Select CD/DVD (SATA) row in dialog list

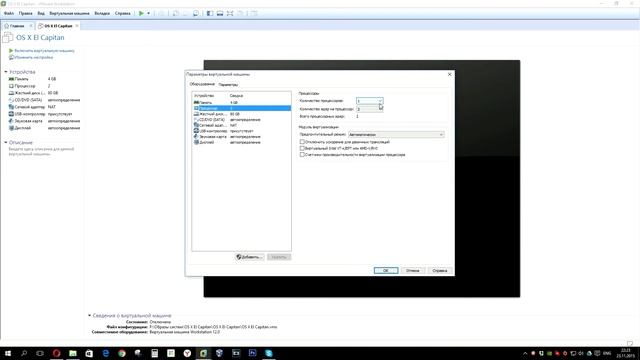(x=242, y=120)
